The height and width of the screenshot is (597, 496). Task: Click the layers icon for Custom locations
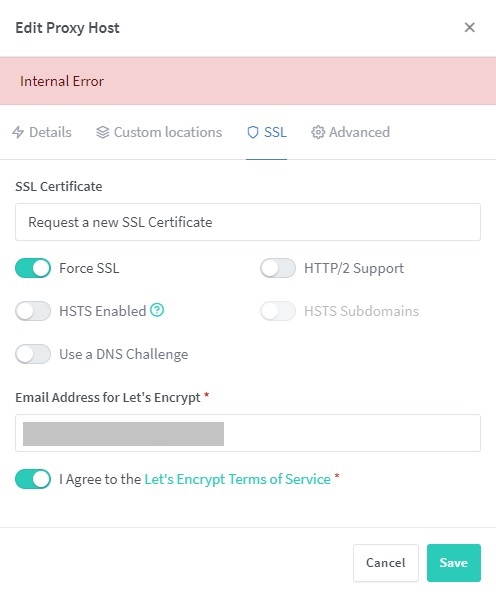pos(102,132)
